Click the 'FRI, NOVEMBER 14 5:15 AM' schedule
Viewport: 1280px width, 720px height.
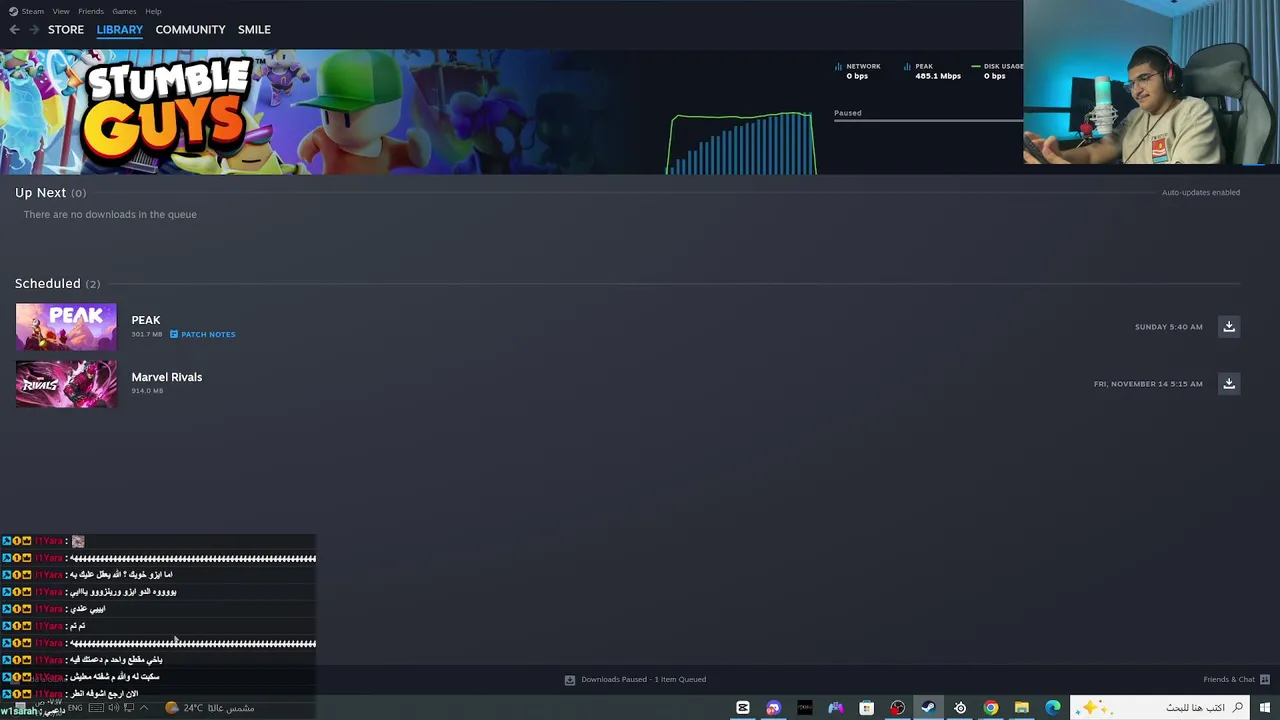(1148, 384)
